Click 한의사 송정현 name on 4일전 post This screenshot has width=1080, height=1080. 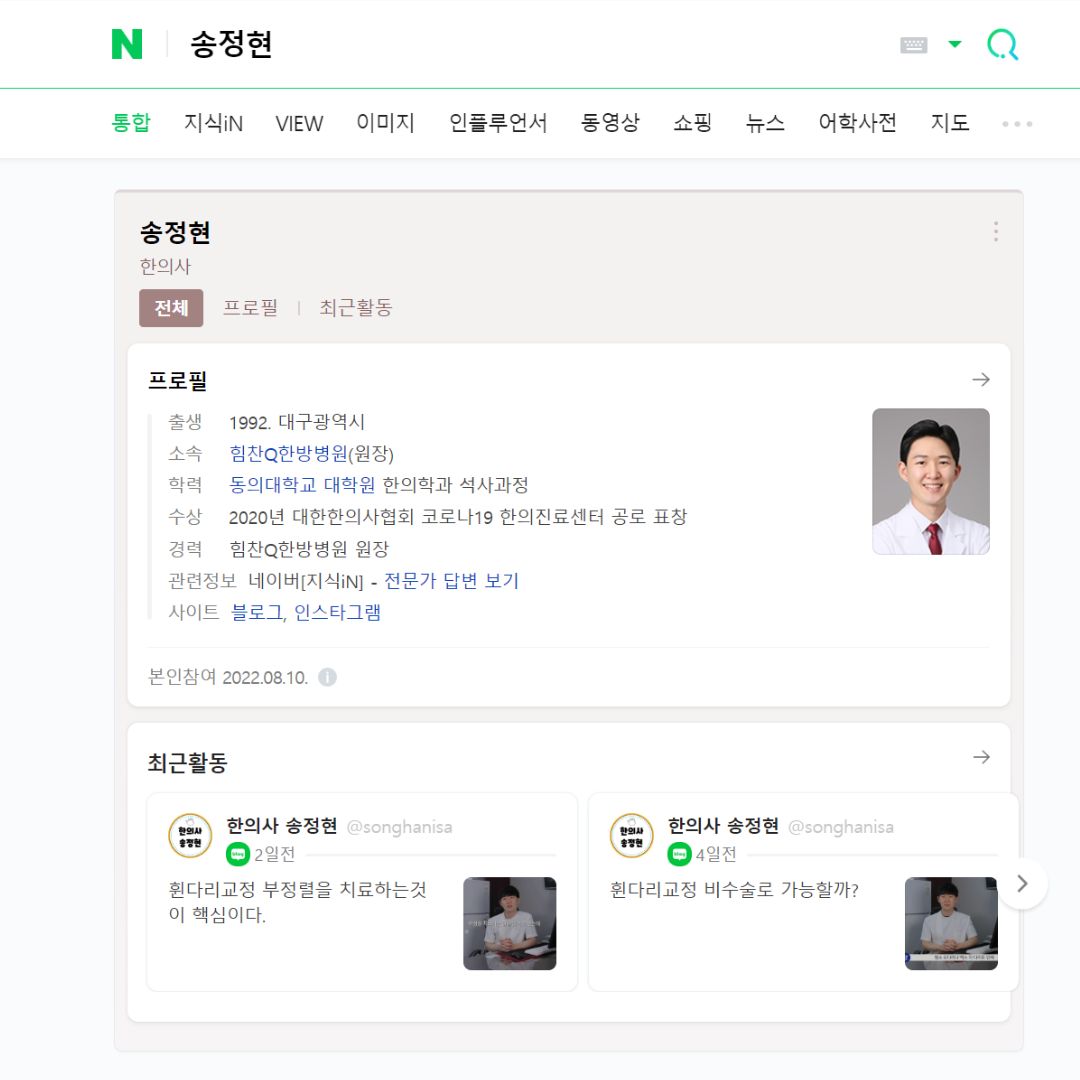(x=723, y=826)
